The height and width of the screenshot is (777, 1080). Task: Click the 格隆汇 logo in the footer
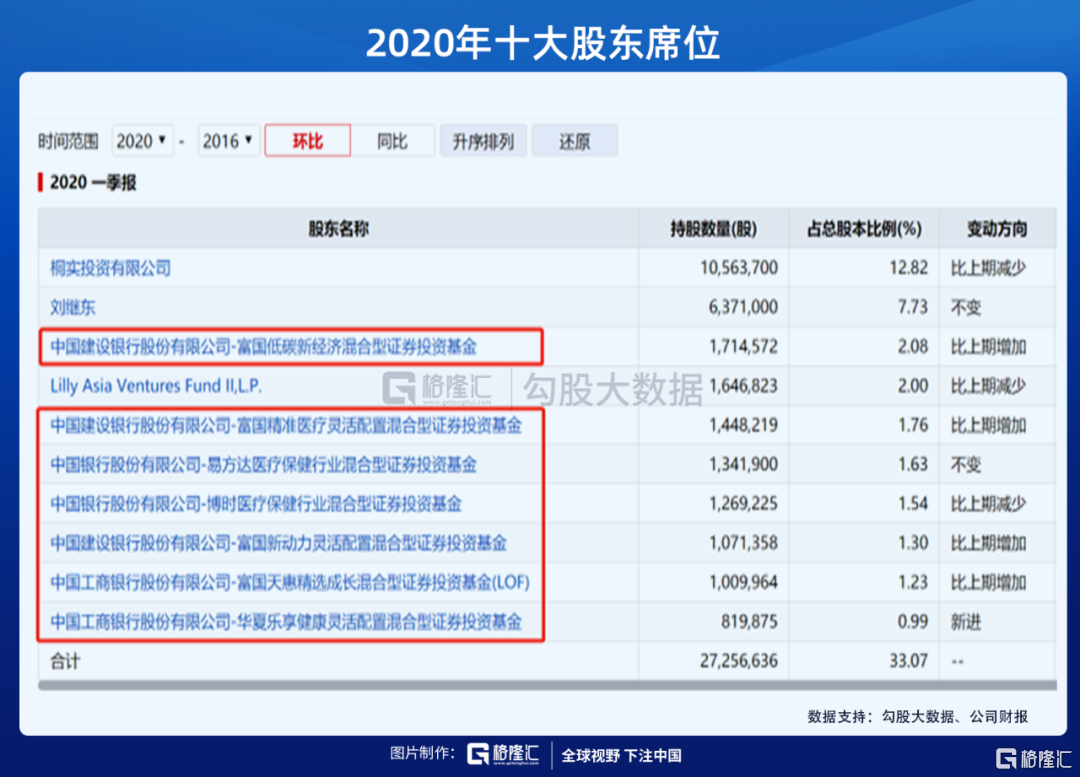pyautogui.click(x=503, y=754)
